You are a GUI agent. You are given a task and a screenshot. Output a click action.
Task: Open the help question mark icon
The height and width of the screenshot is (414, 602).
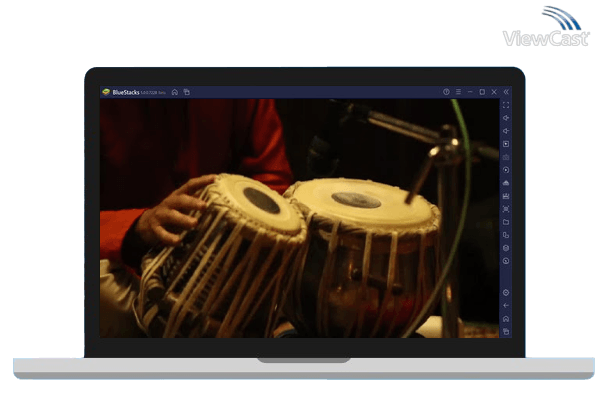coord(446,92)
